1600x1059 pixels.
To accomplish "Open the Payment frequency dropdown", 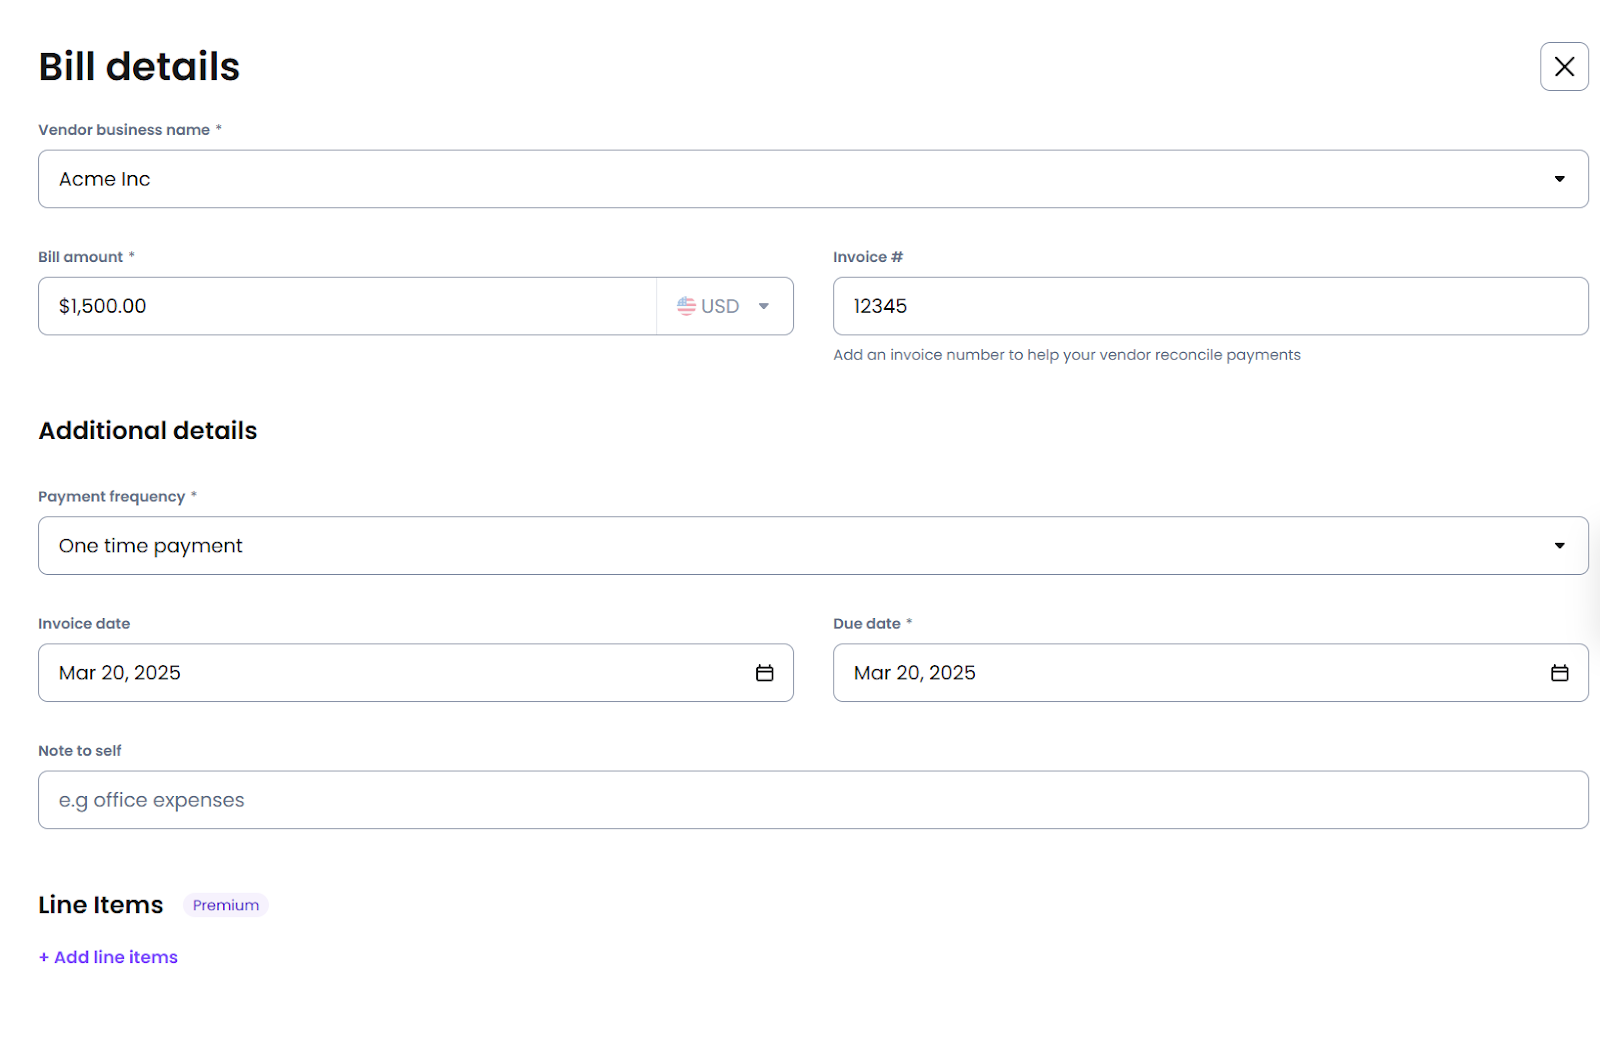I will 813,546.
